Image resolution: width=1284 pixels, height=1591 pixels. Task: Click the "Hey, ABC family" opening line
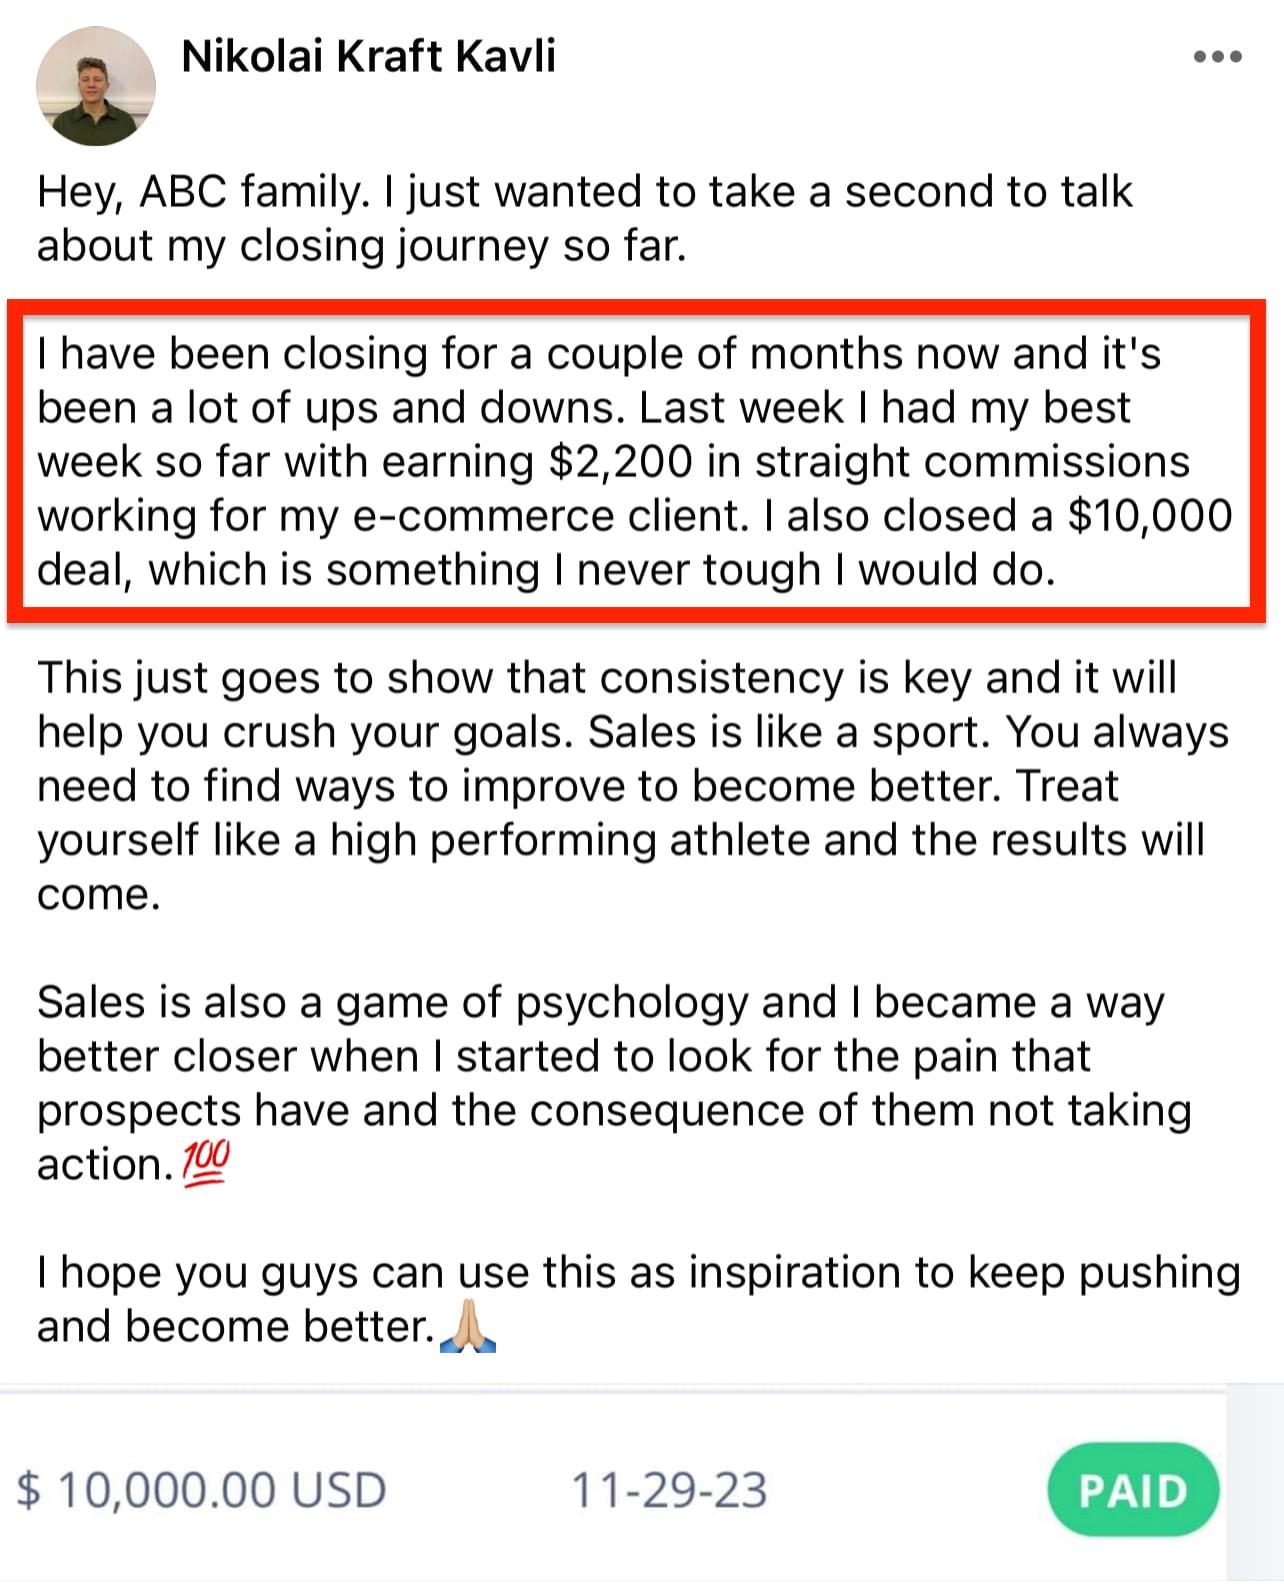tap(585, 218)
